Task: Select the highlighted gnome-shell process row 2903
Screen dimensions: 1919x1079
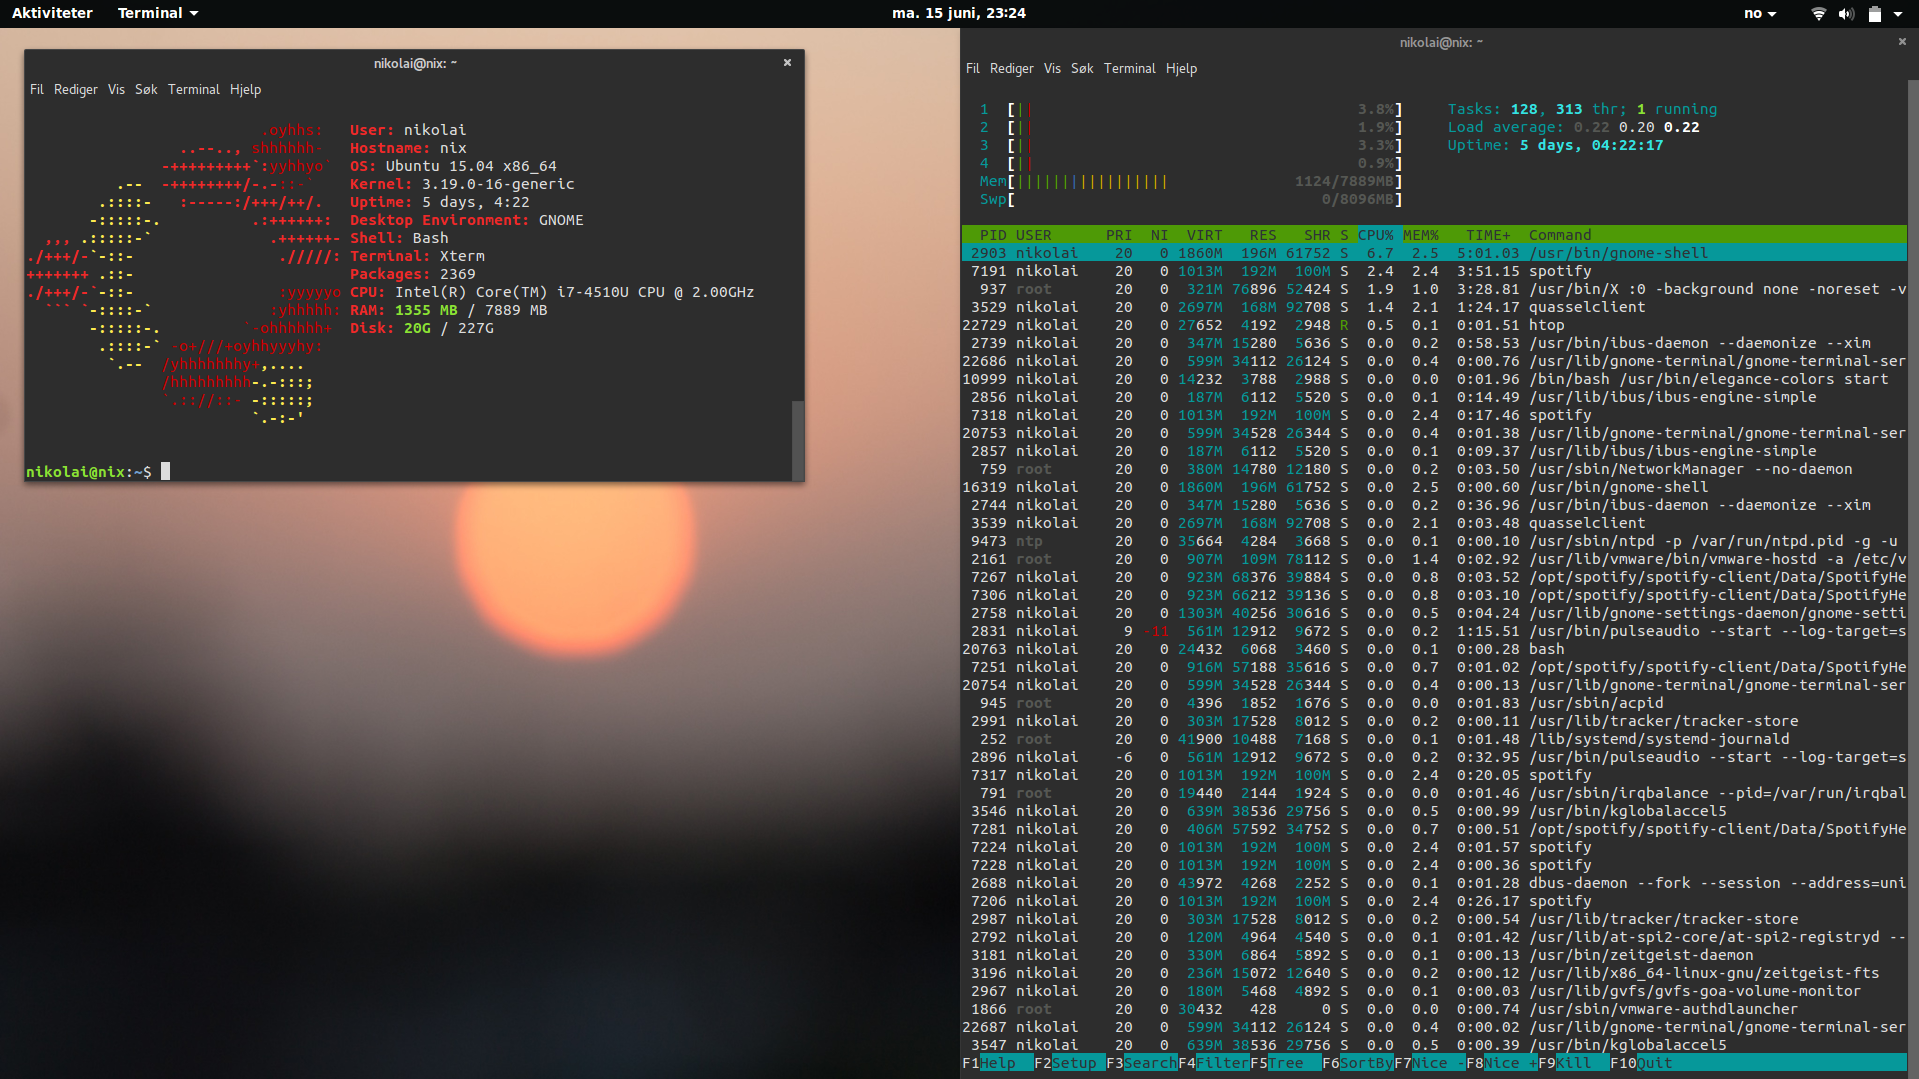Action: coord(1434,253)
